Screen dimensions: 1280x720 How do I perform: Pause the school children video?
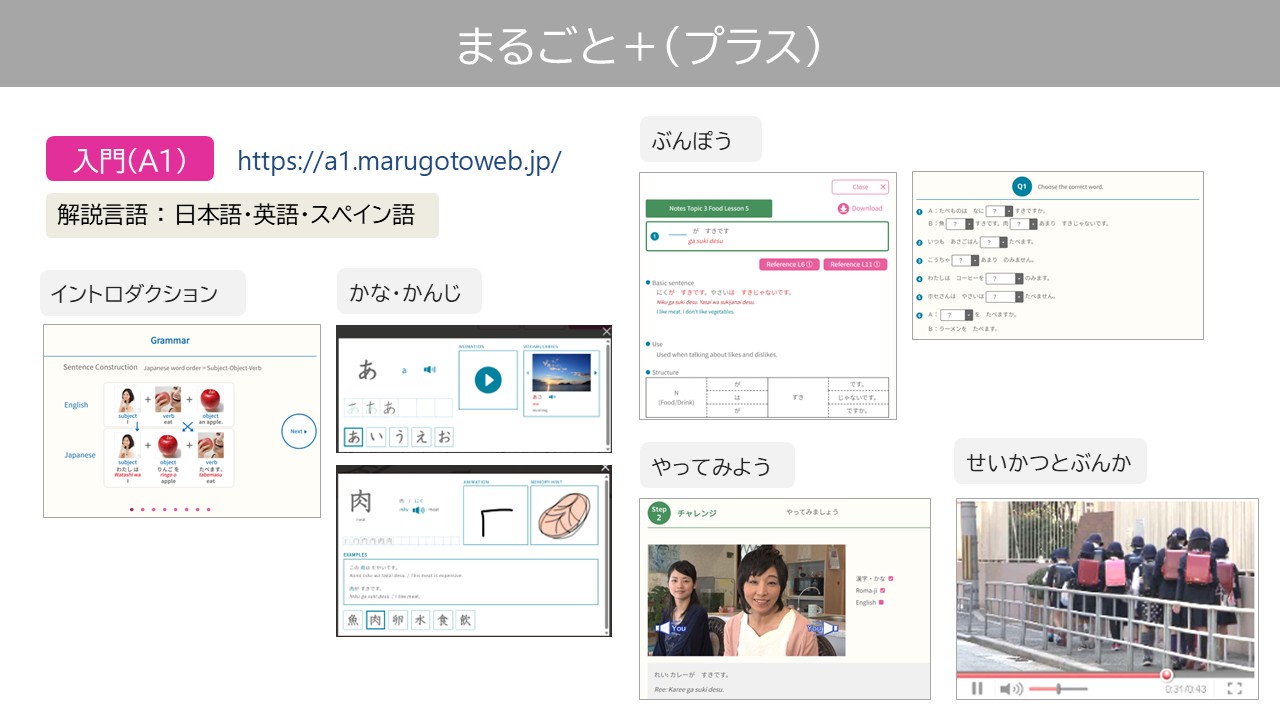click(x=977, y=688)
